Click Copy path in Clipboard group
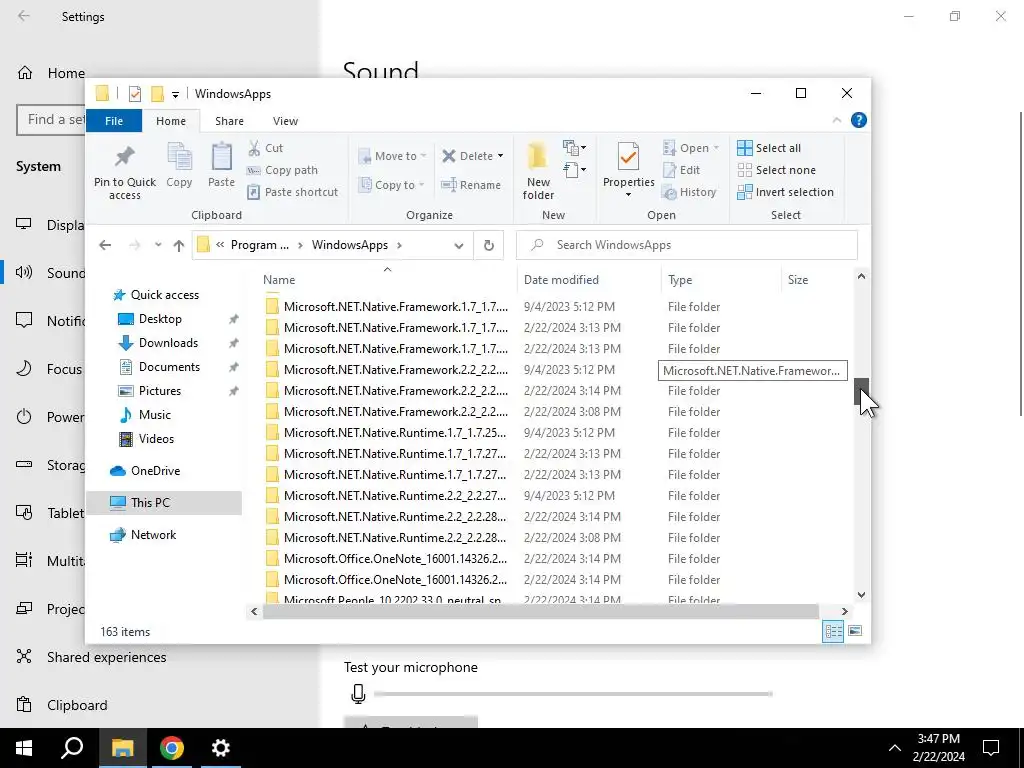The height and width of the screenshot is (768, 1024). click(282, 170)
